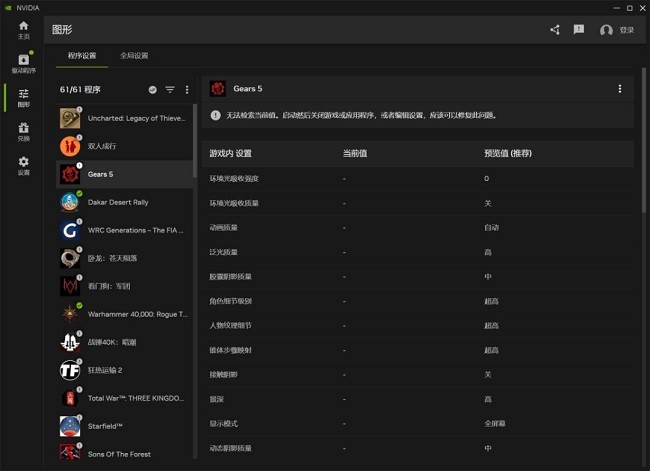Switch to the 全局设置 tab
Screen dimensions: 650x471
(133, 56)
